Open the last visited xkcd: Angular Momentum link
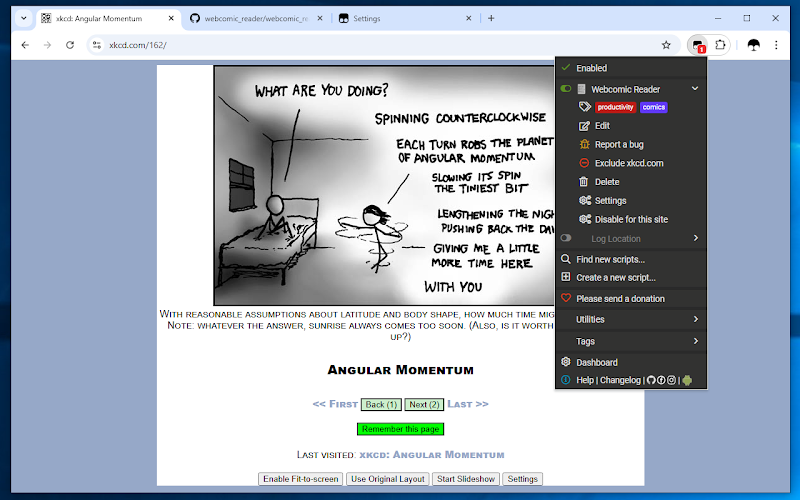This screenshot has width=800, height=500. tap(432, 455)
